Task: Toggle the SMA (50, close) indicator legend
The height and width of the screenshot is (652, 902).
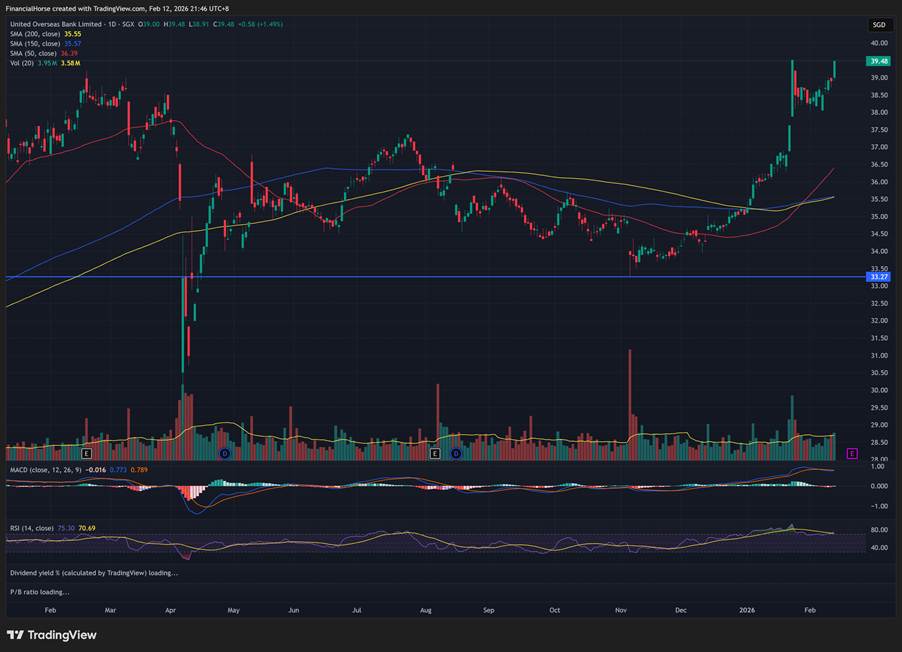Action: (31, 53)
